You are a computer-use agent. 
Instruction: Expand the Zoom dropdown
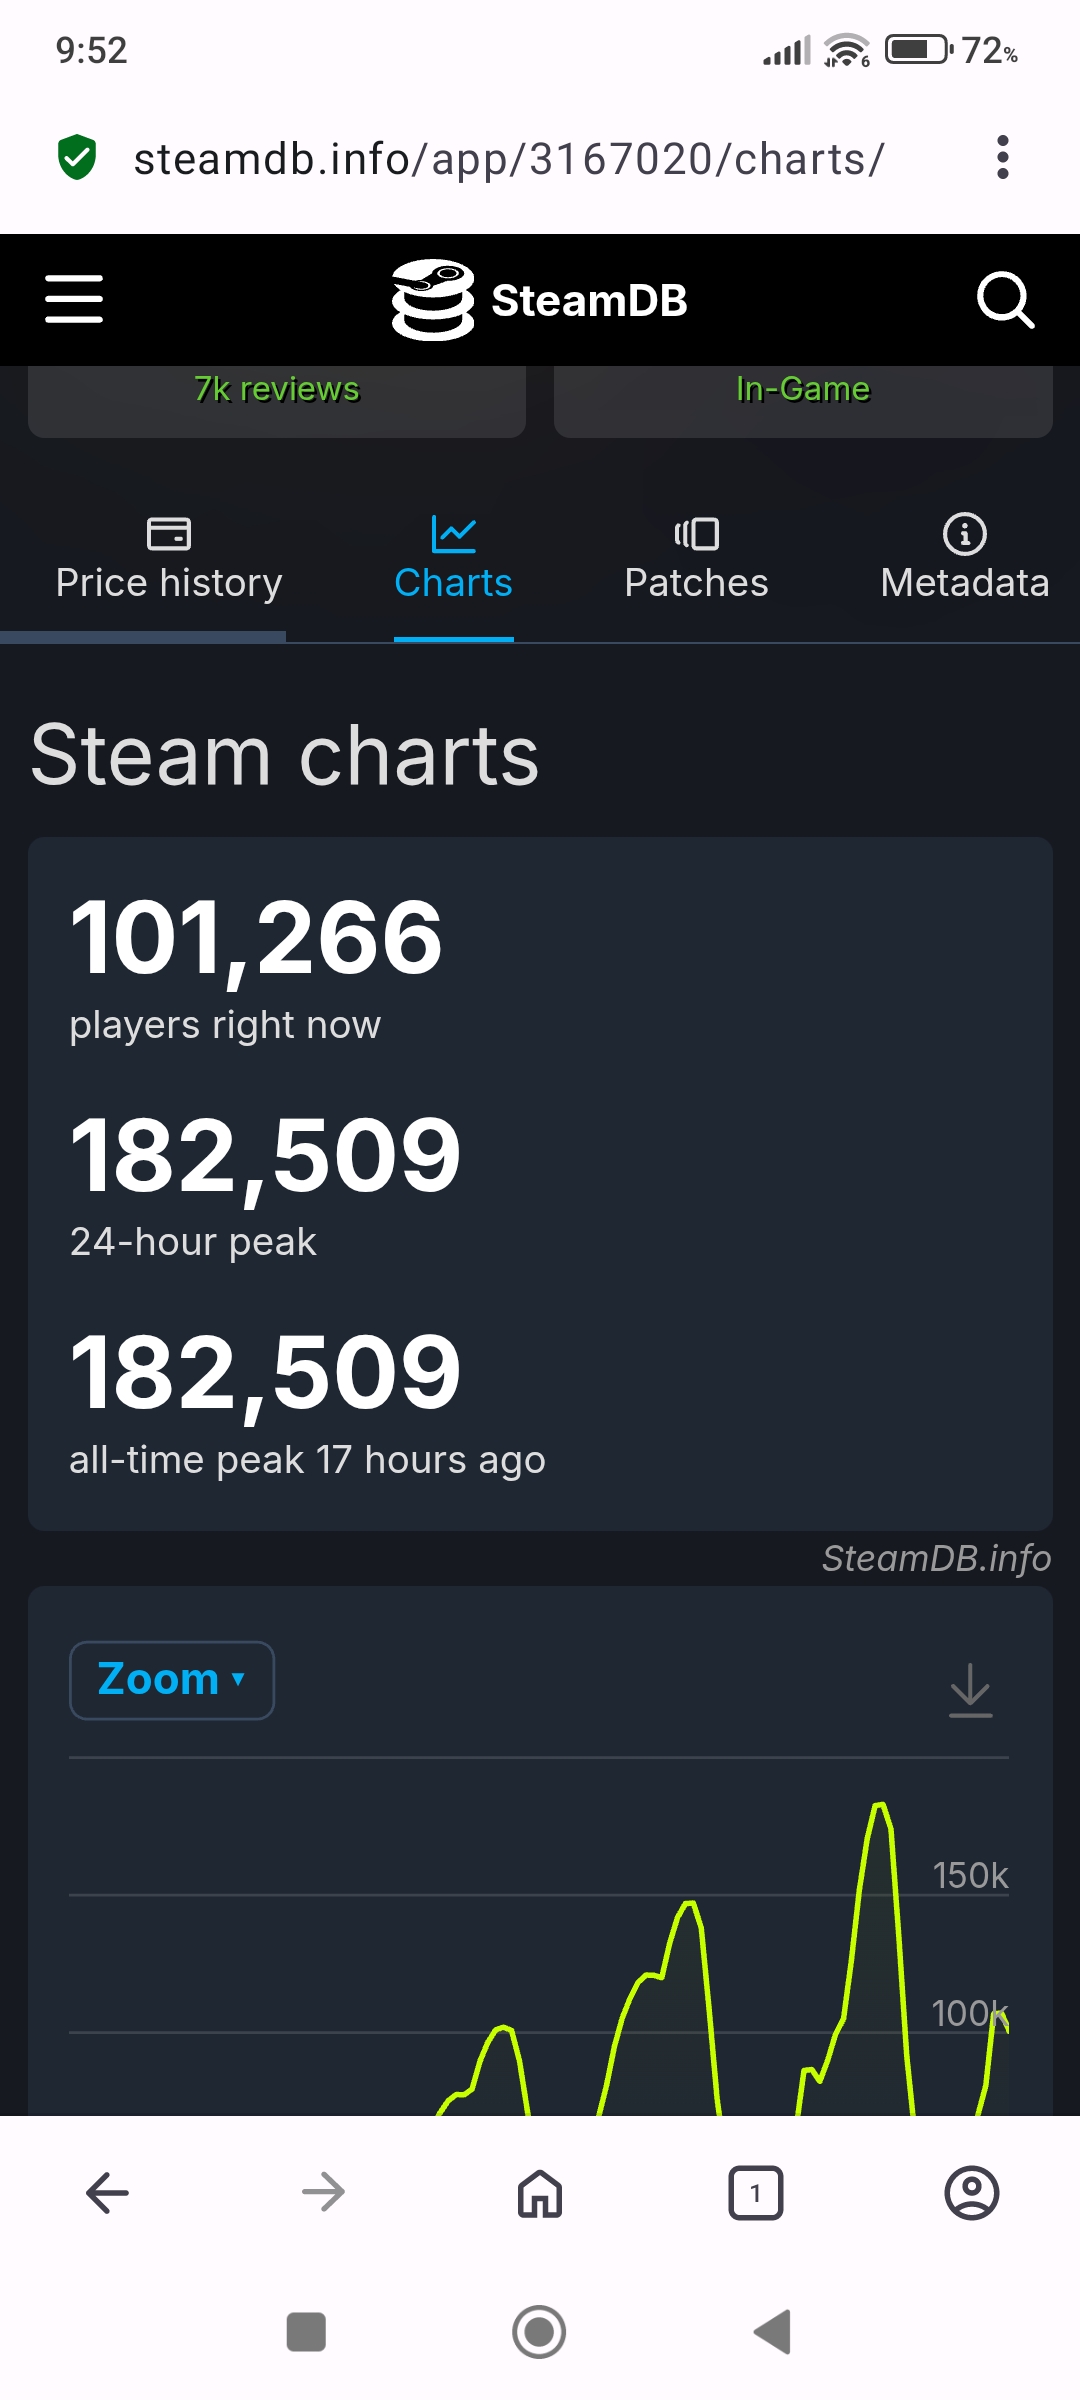click(172, 1680)
